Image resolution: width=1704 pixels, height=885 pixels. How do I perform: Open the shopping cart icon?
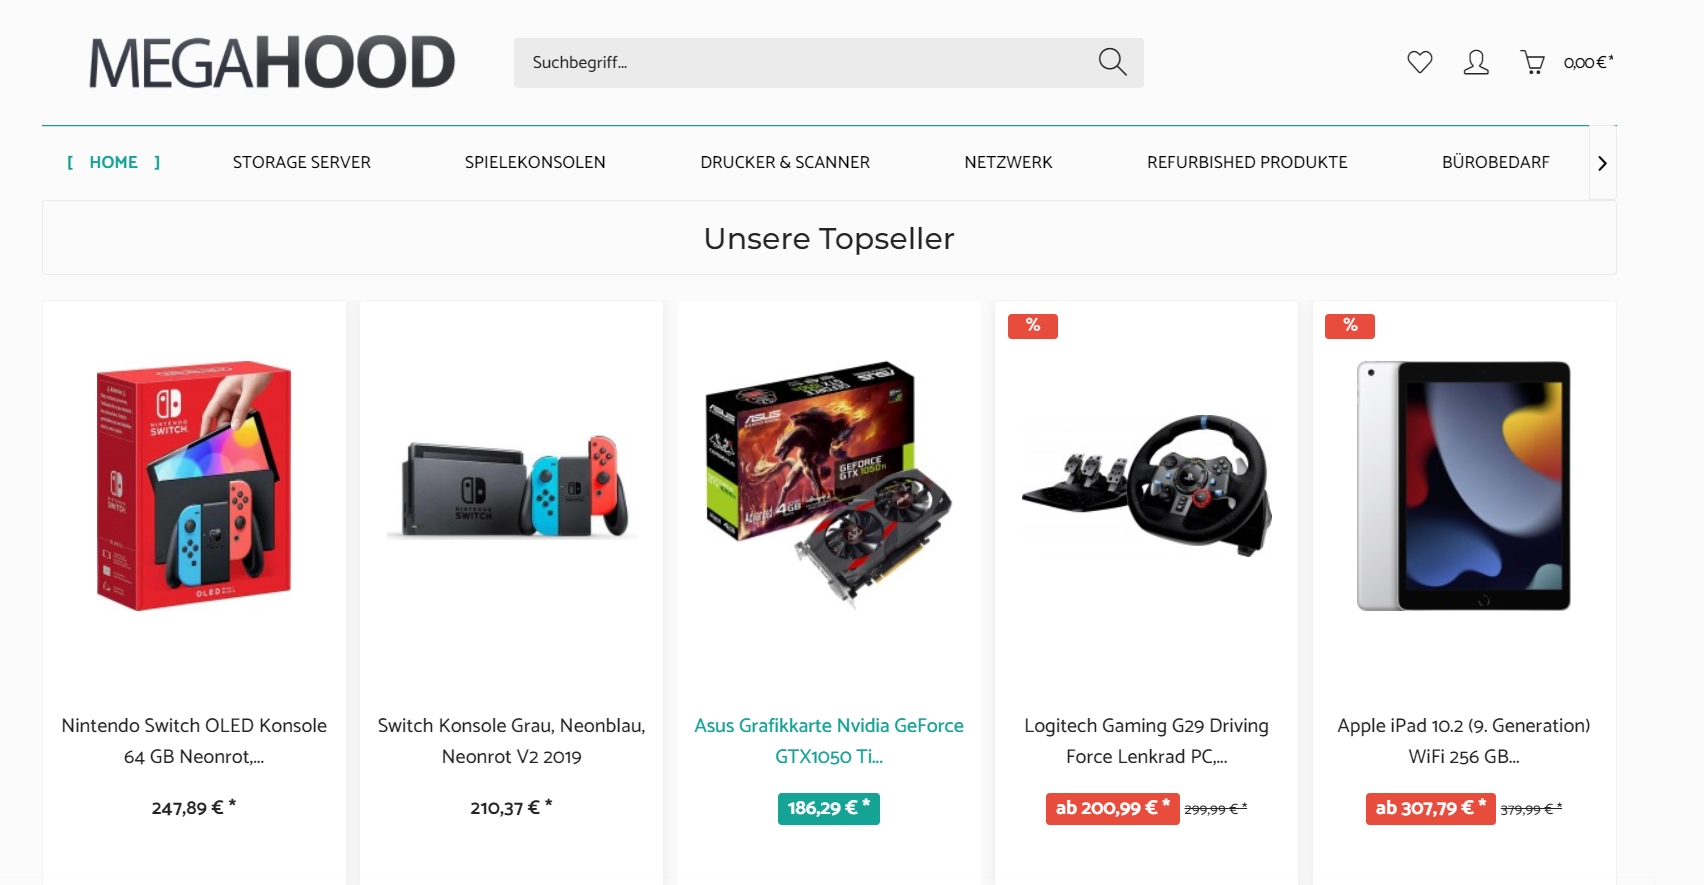[x=1532, y=62]
